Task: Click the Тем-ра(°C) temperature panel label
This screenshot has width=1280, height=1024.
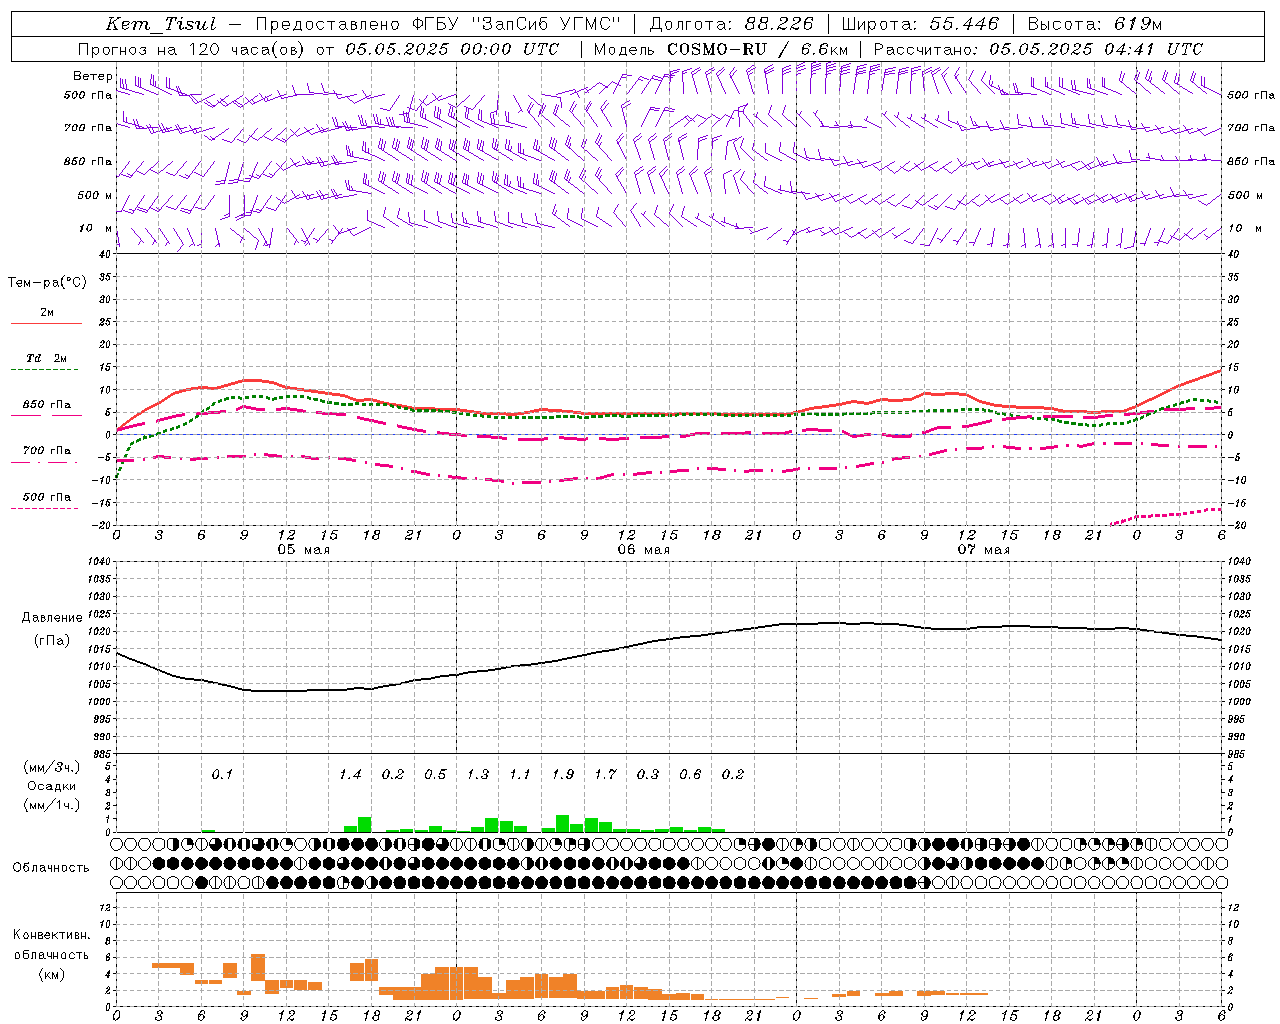Action: pyautogui.click(x=47, y=283)
